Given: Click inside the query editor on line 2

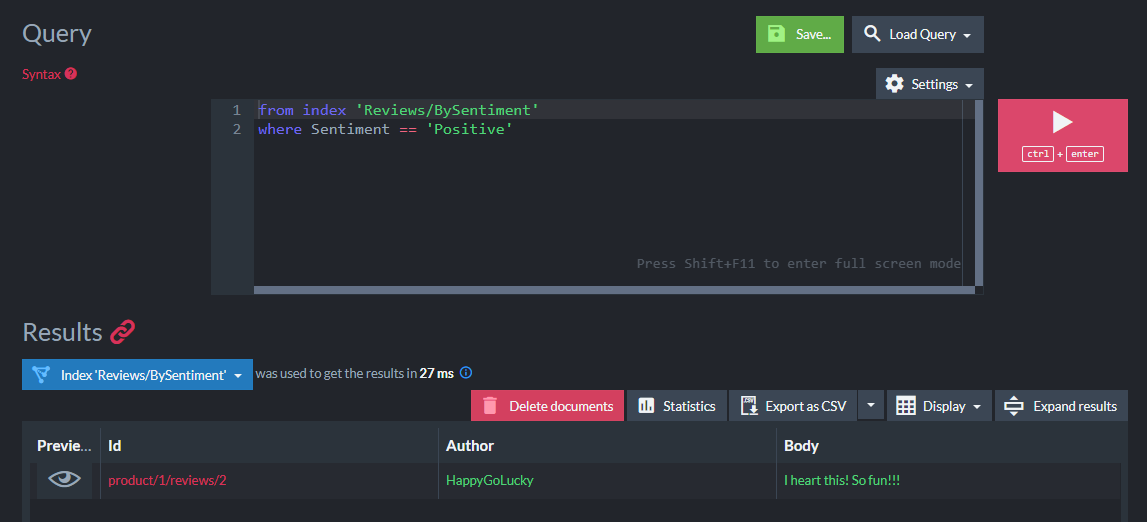Looking at the screenshot, I should (x=600, y=130).
